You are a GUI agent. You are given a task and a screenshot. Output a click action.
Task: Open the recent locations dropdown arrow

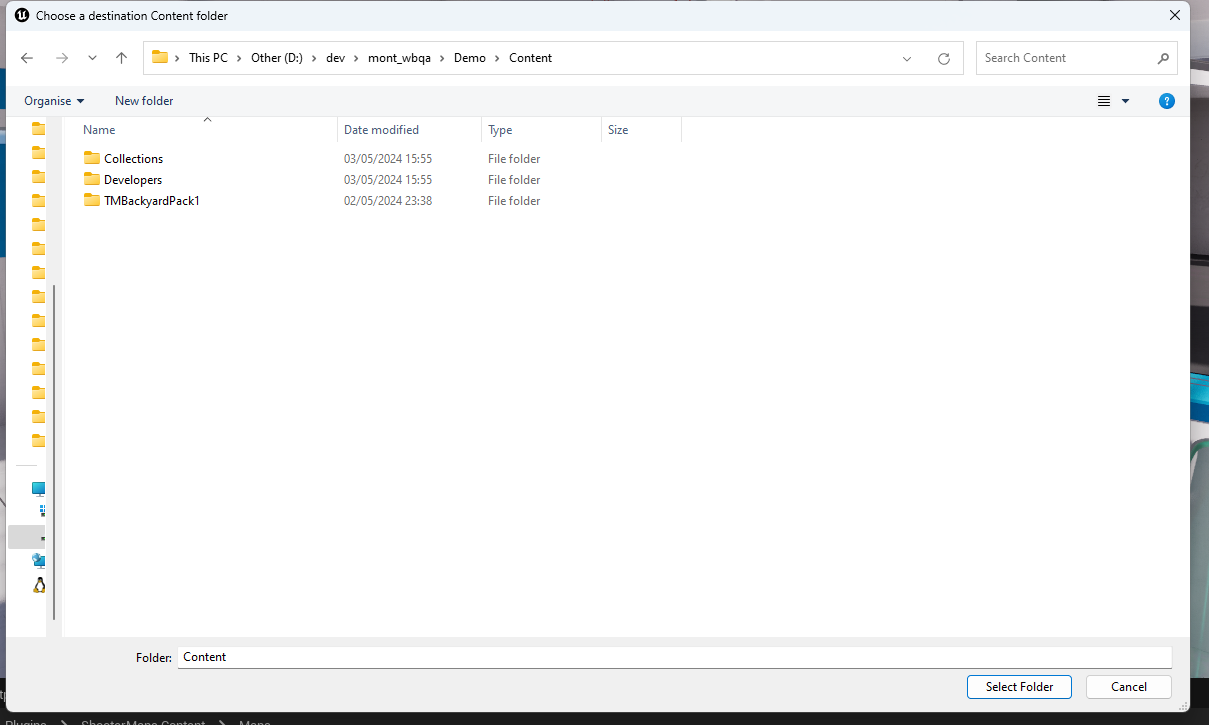(92, 58)
